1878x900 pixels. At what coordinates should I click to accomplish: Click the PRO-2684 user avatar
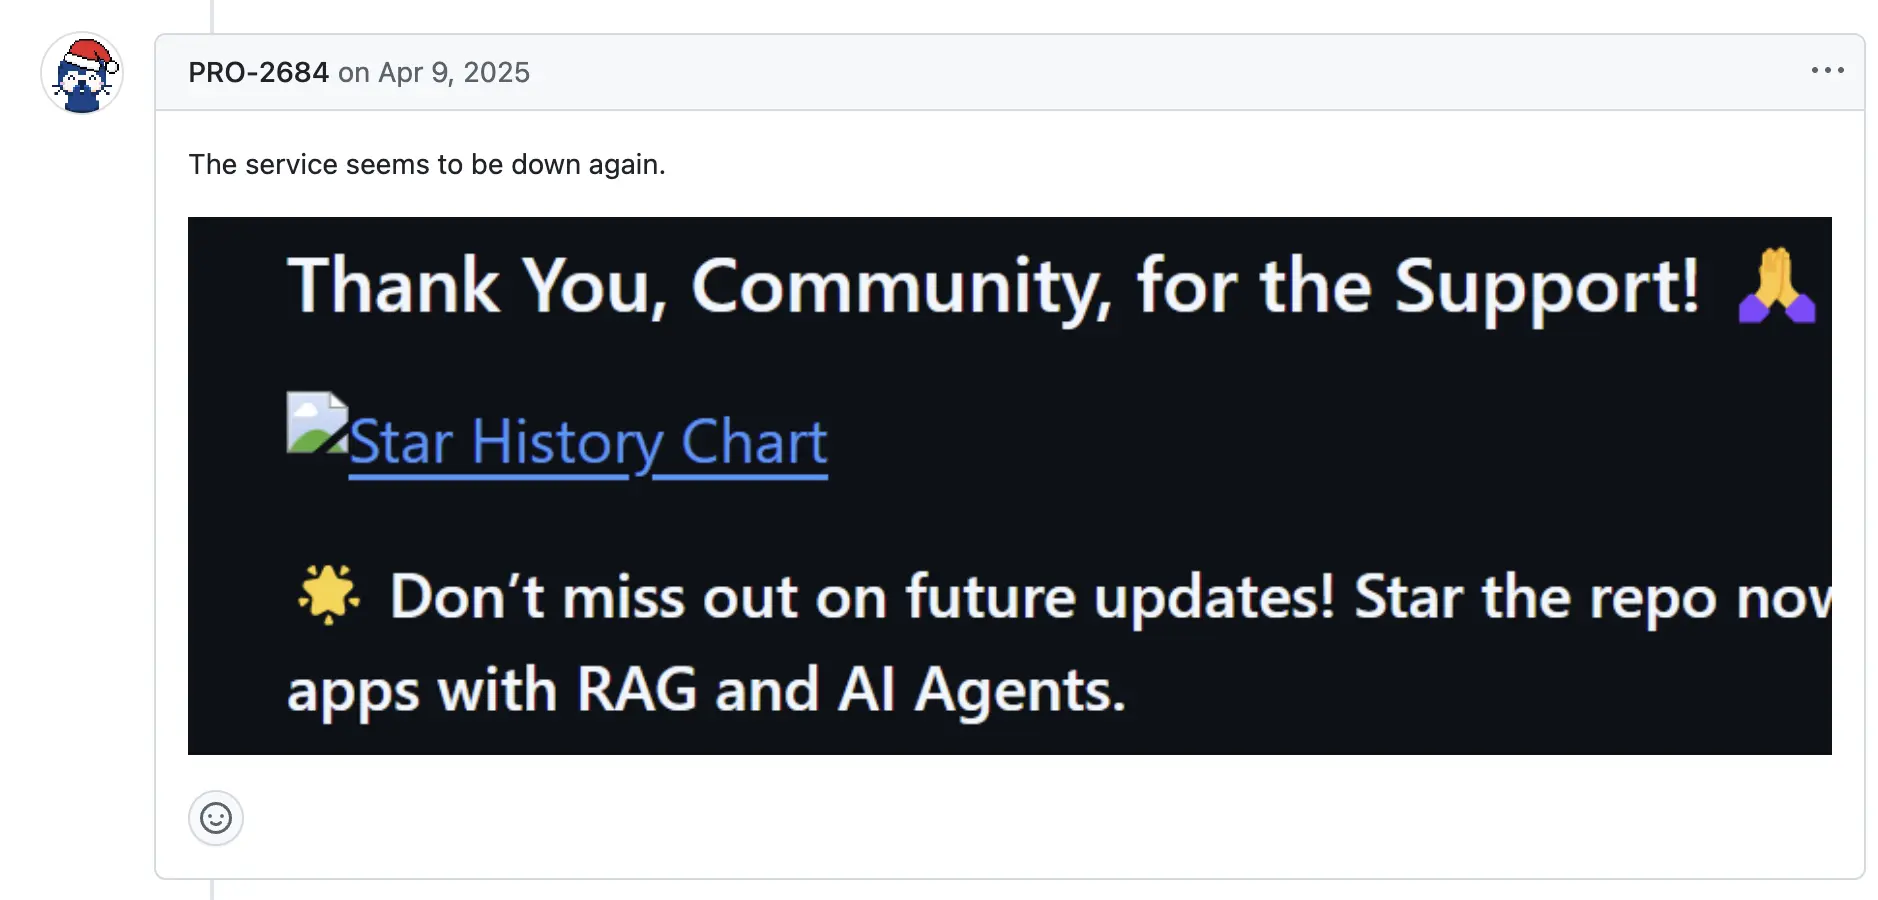click(82, 75)
